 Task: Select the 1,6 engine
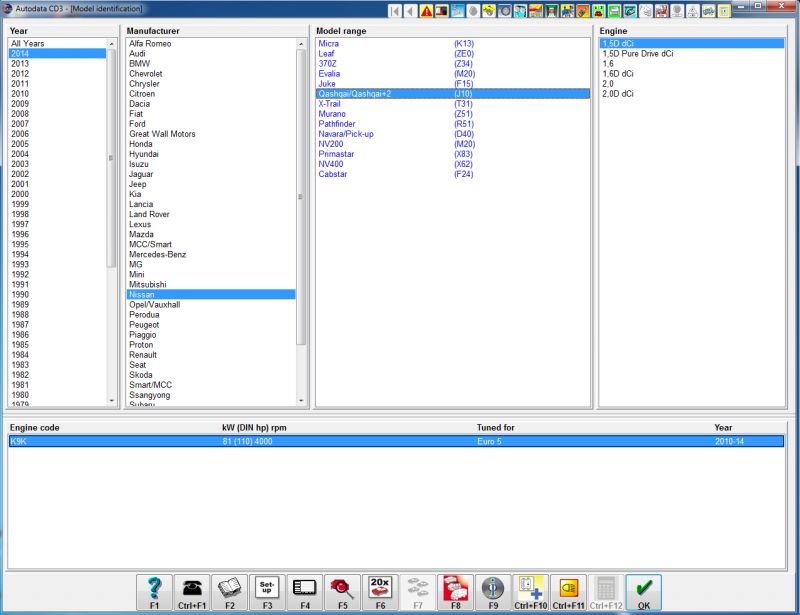pyautogui.click(x=692, y=64)
